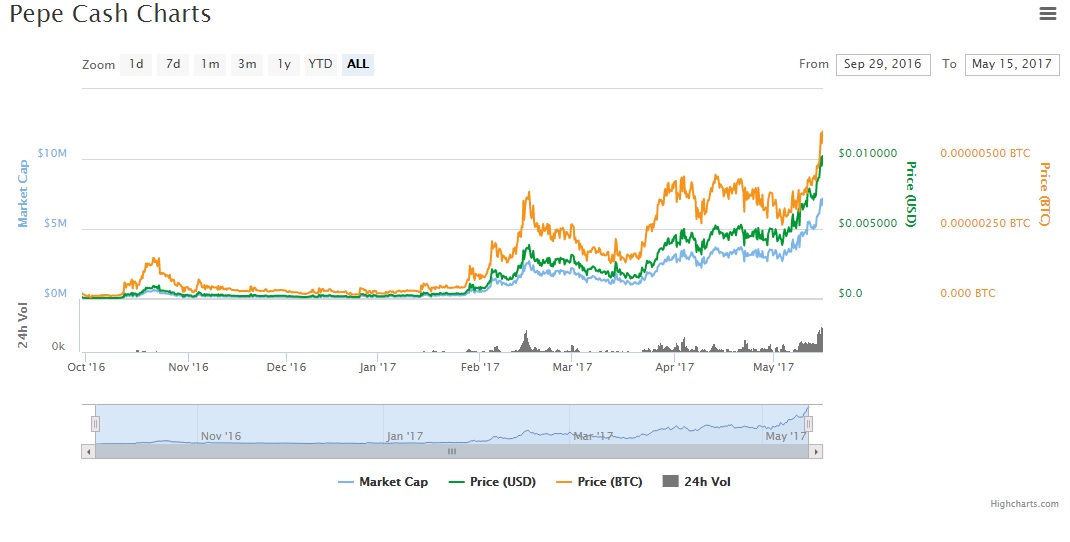Click Jan '17 label in the navigator

pyautogui.click(x=405, y=436)
